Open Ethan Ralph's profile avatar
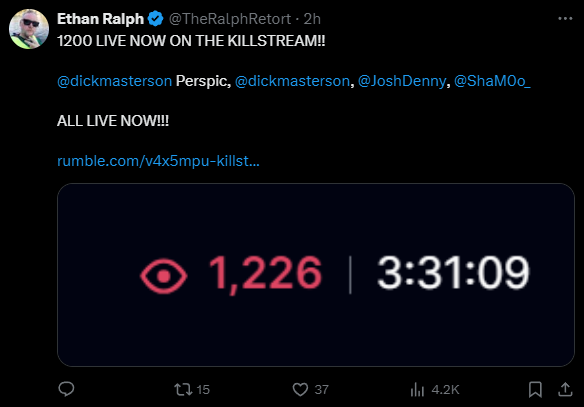Image resolution: width=584 pixels, height=407 pixels. coord(29,29)
